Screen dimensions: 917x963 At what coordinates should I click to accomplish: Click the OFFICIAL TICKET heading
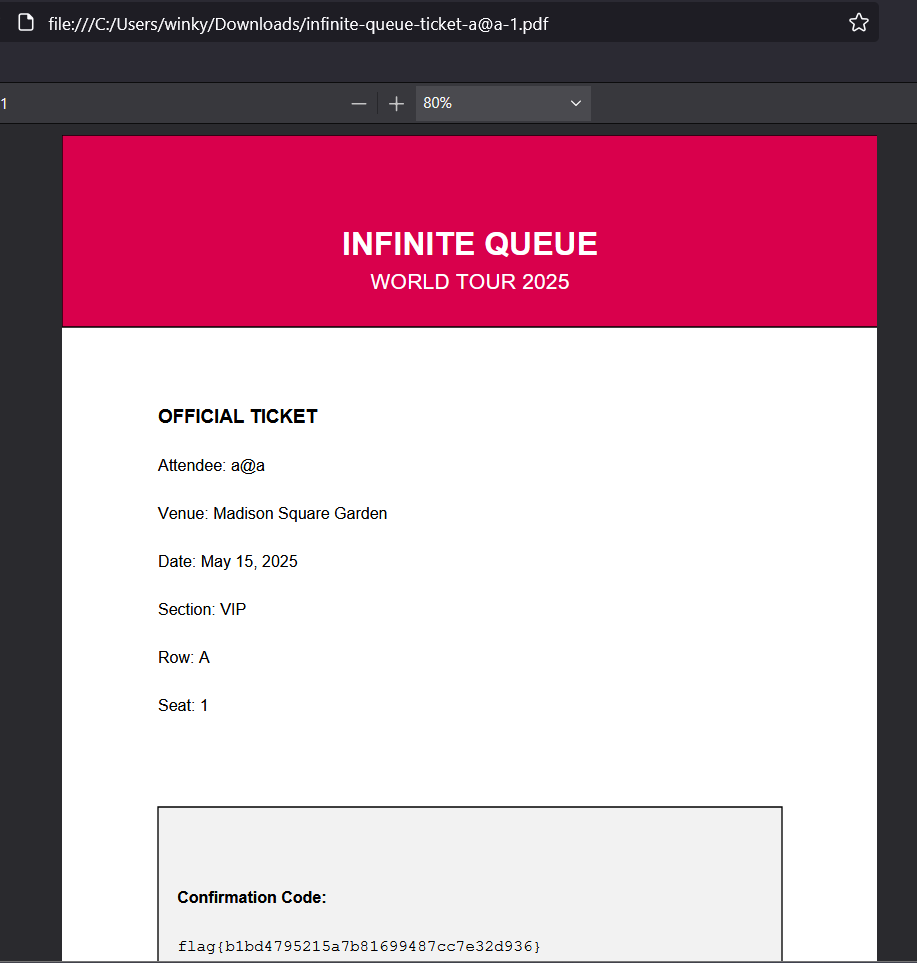point(237,417)
